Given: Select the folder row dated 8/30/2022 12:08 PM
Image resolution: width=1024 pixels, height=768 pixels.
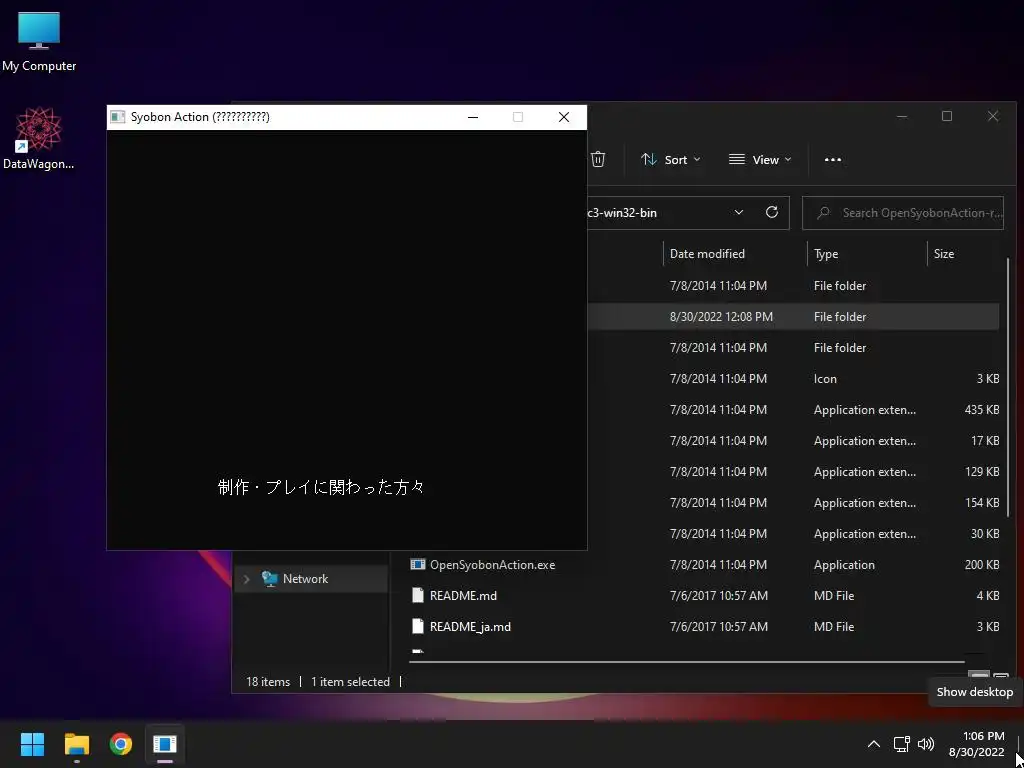Looking at the screenshot, I should tap(793, 317).
